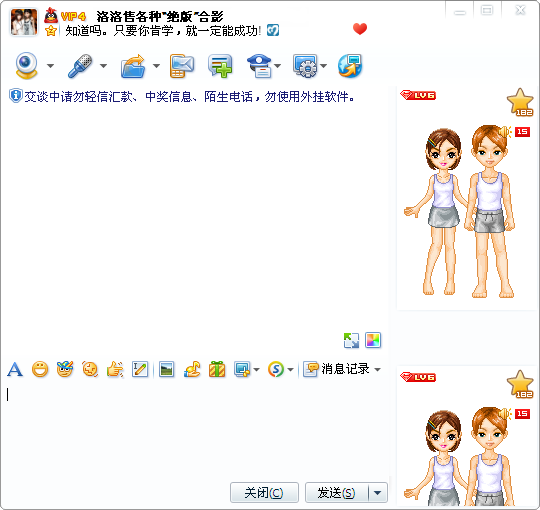Send a gift box to contact
Viewport: 540px width, 510px height.
[217, 369]
